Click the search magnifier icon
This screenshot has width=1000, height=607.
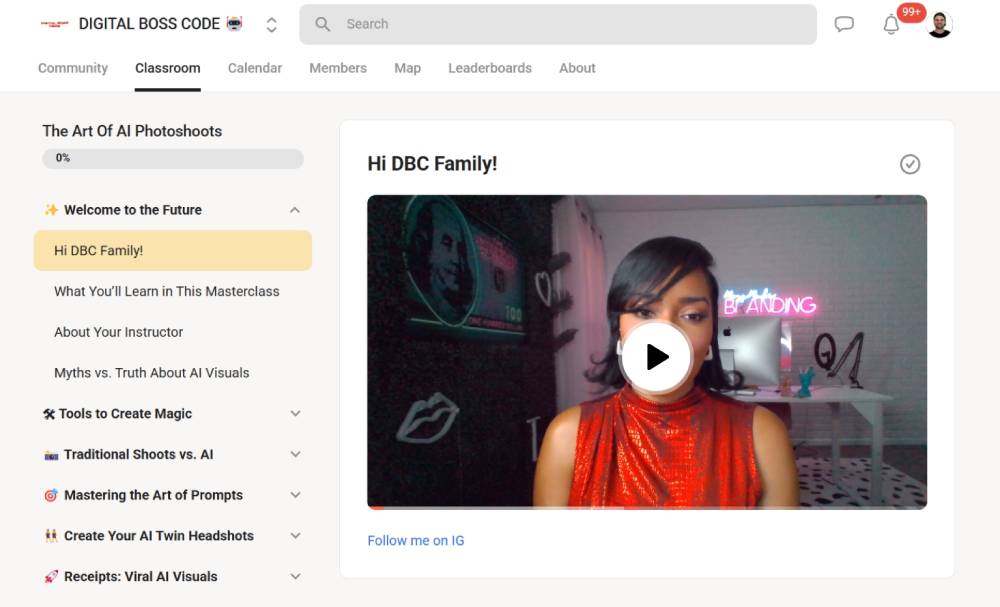coord(323,24)
